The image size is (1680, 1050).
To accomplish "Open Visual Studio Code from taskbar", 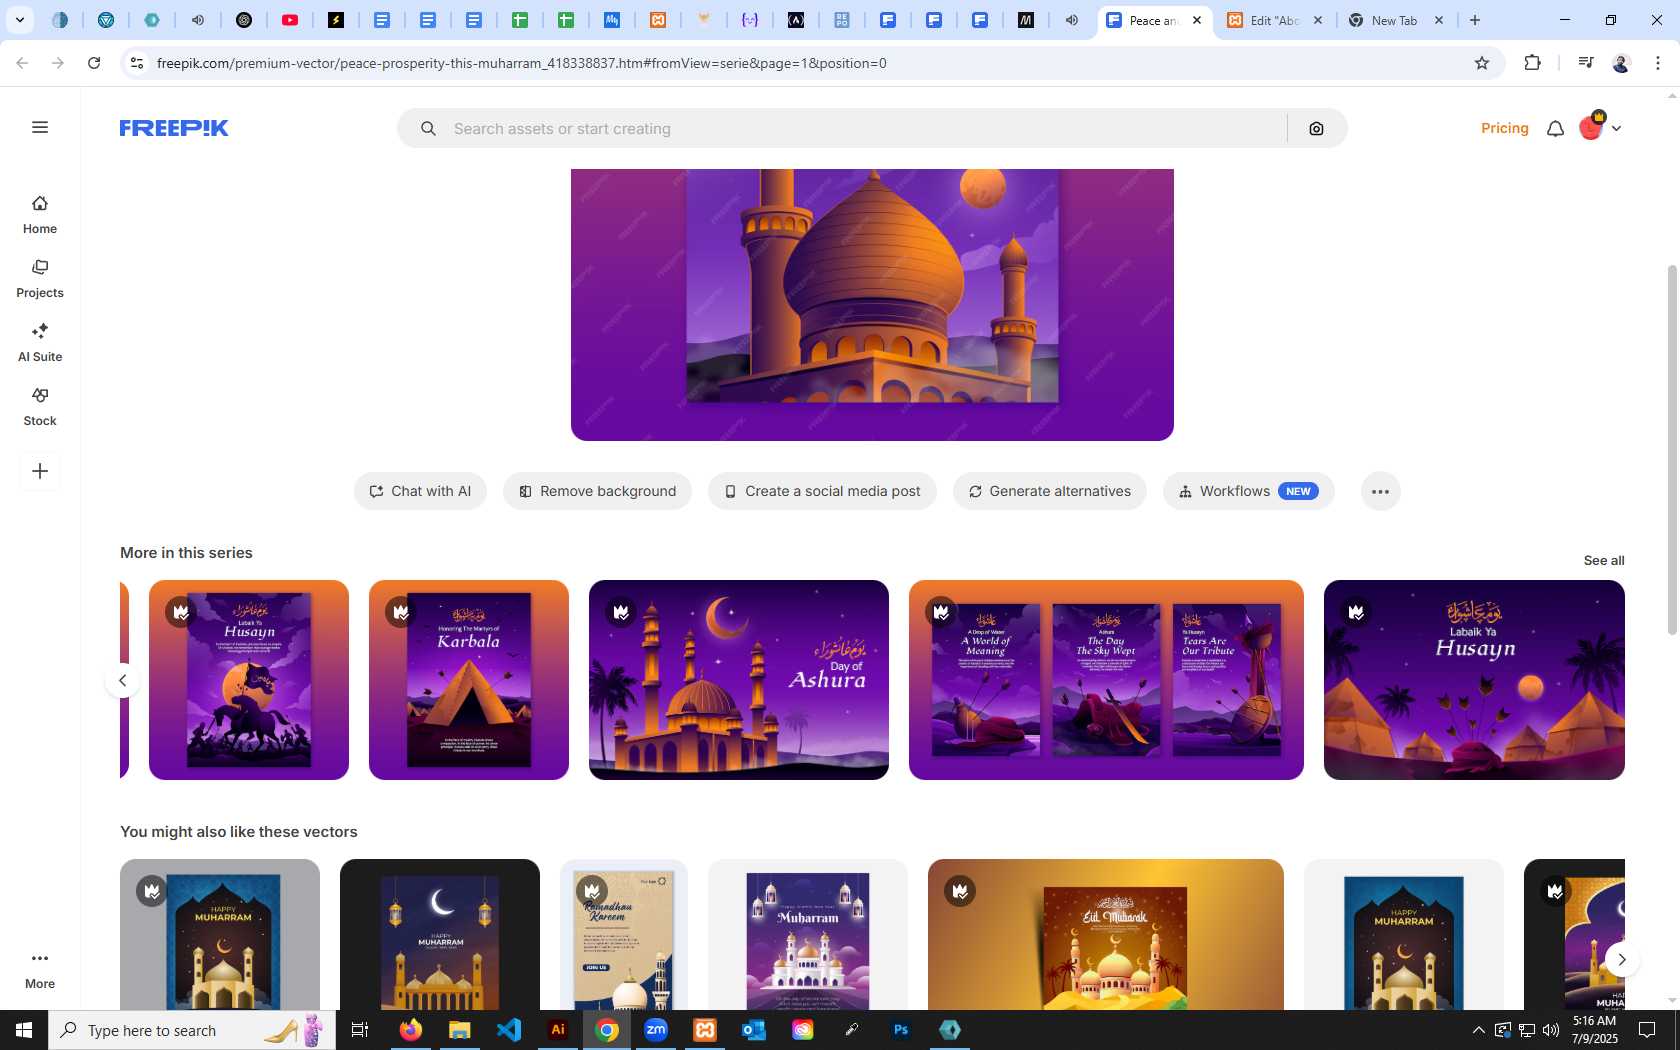I will (x=508, y=1030).
